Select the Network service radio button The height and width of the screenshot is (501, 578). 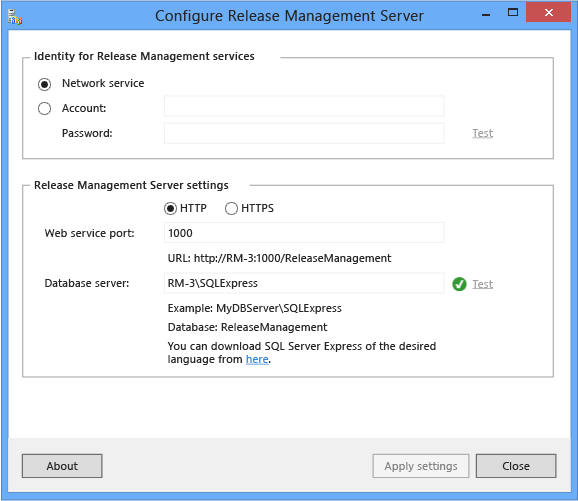pyautogui.click(x=44, y=84)
